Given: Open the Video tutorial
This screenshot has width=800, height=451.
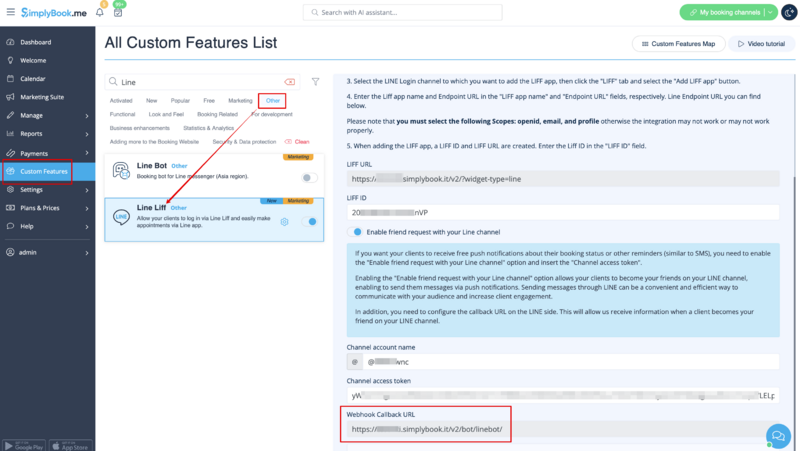Looking at the screenshot, I should pyautogui.click(x=761, y=44).
